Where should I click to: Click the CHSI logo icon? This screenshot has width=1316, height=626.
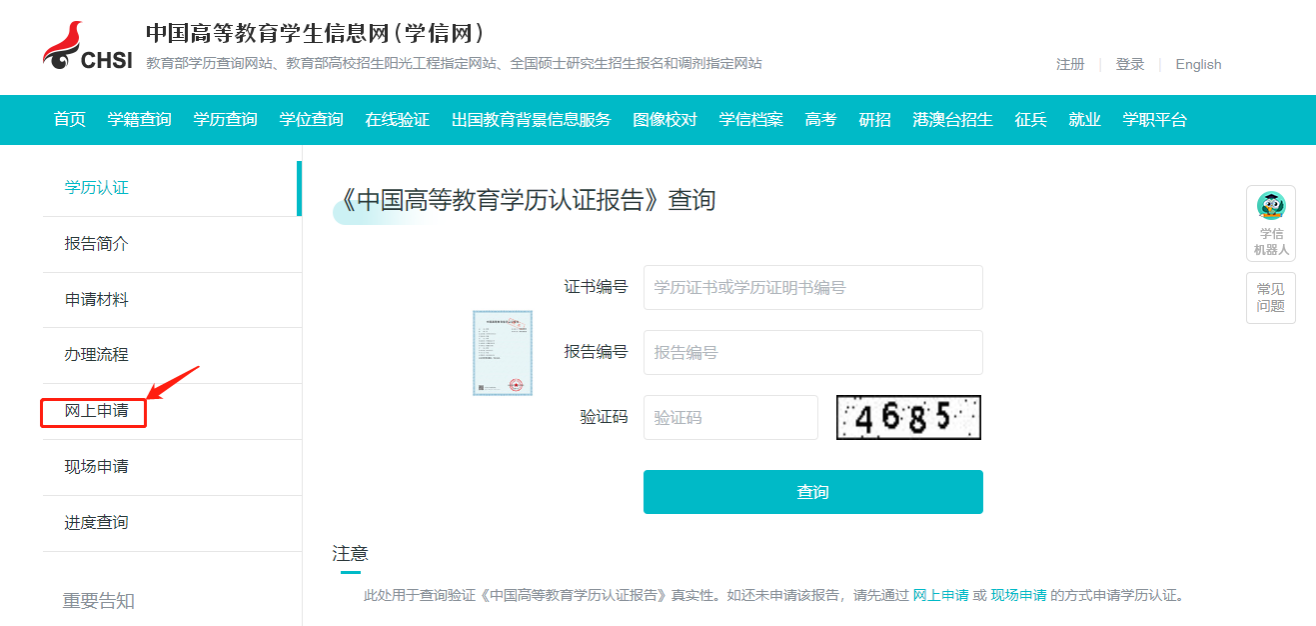(87, 47)
